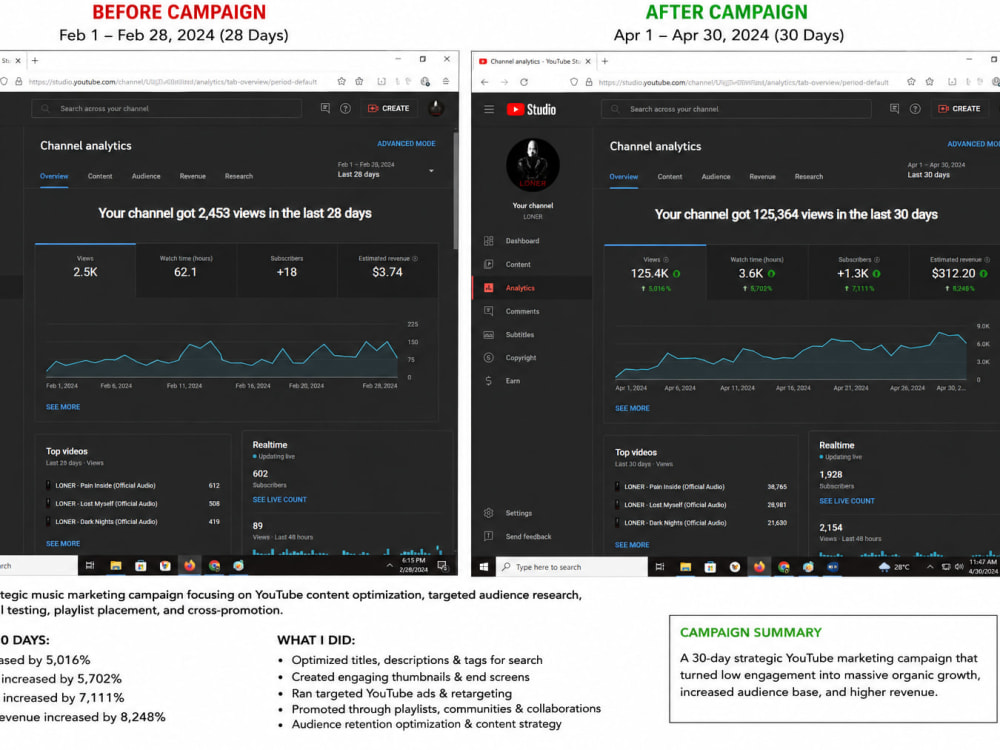Switch to Content tab in the After window
Image resolution: width=1000 pixels, height=750 pixels.
click(670, 177)
